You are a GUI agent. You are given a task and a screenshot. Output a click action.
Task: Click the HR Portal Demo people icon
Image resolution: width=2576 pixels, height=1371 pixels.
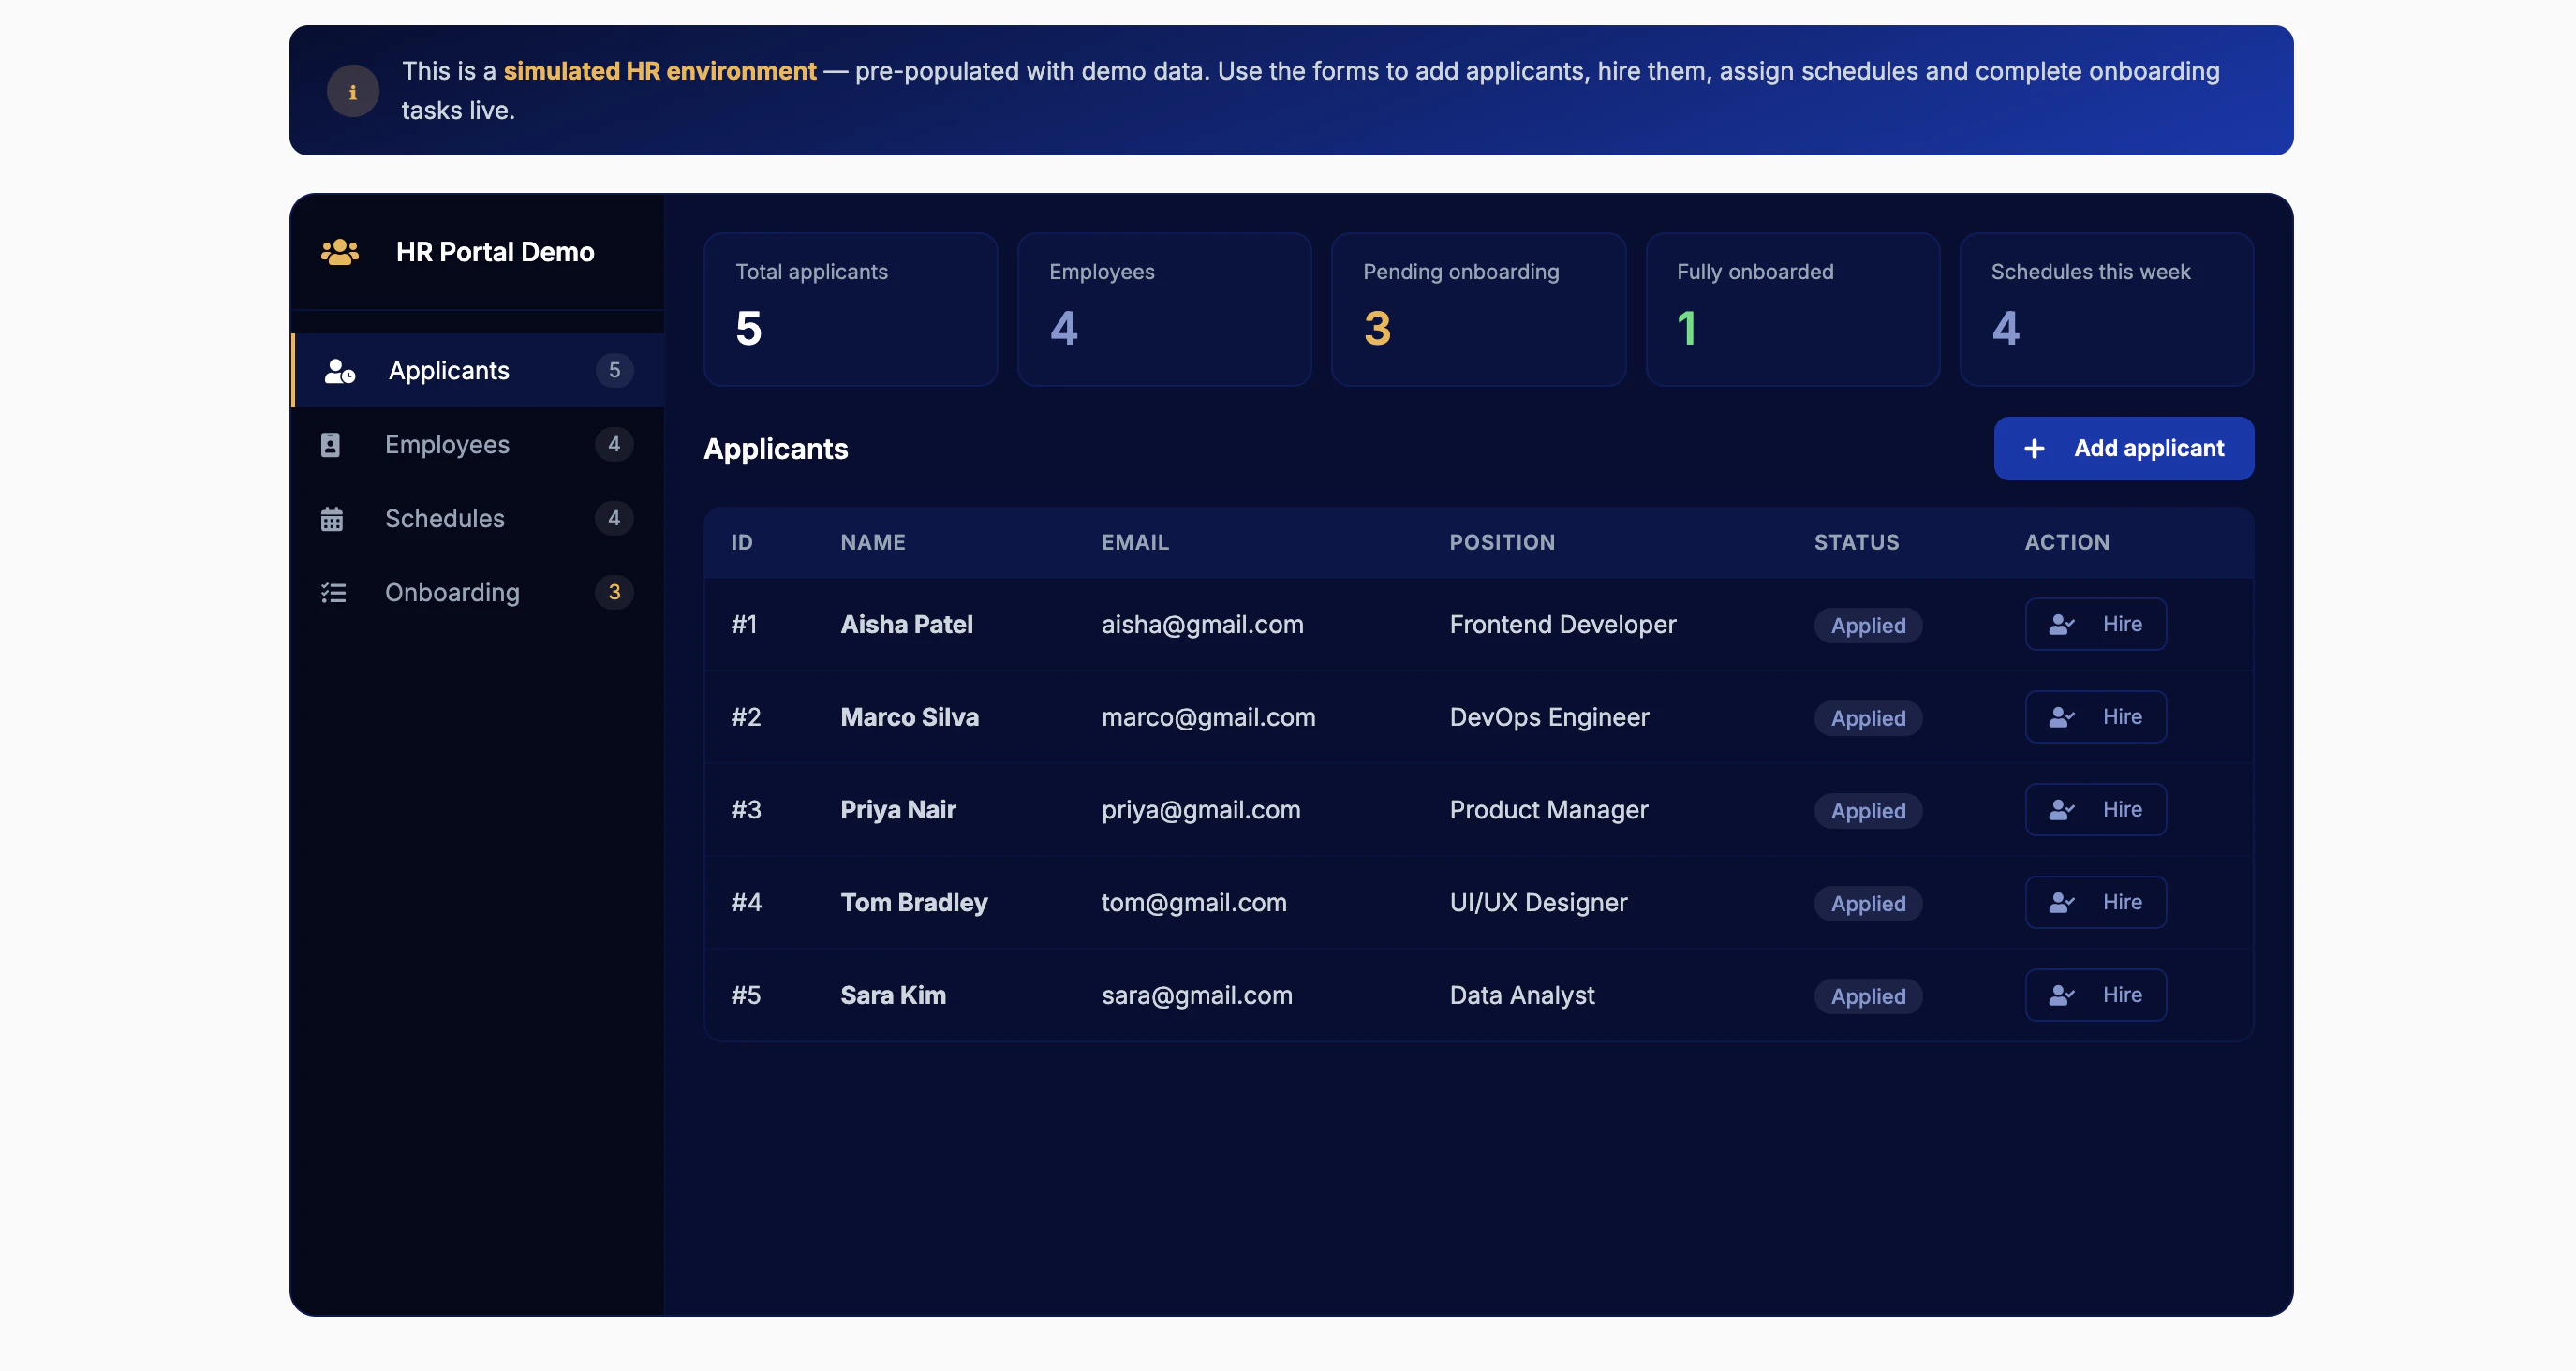(x=339, y=252)
